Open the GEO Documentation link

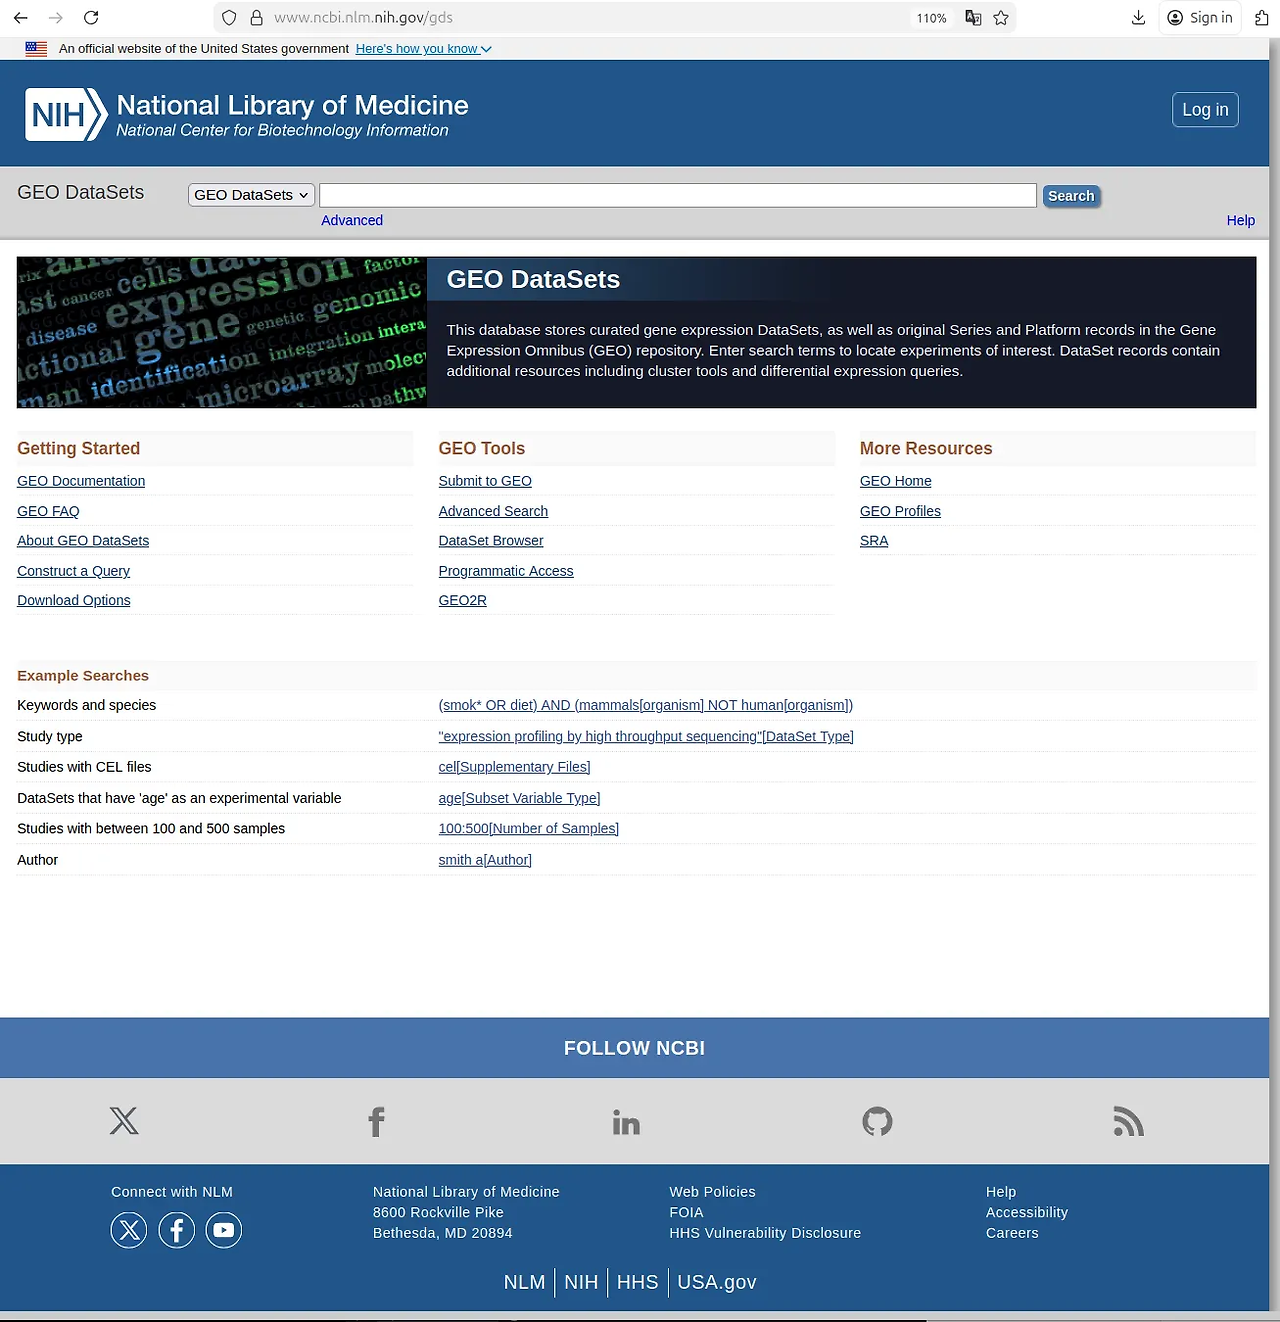pyautogui.click(x=81, y=481)
